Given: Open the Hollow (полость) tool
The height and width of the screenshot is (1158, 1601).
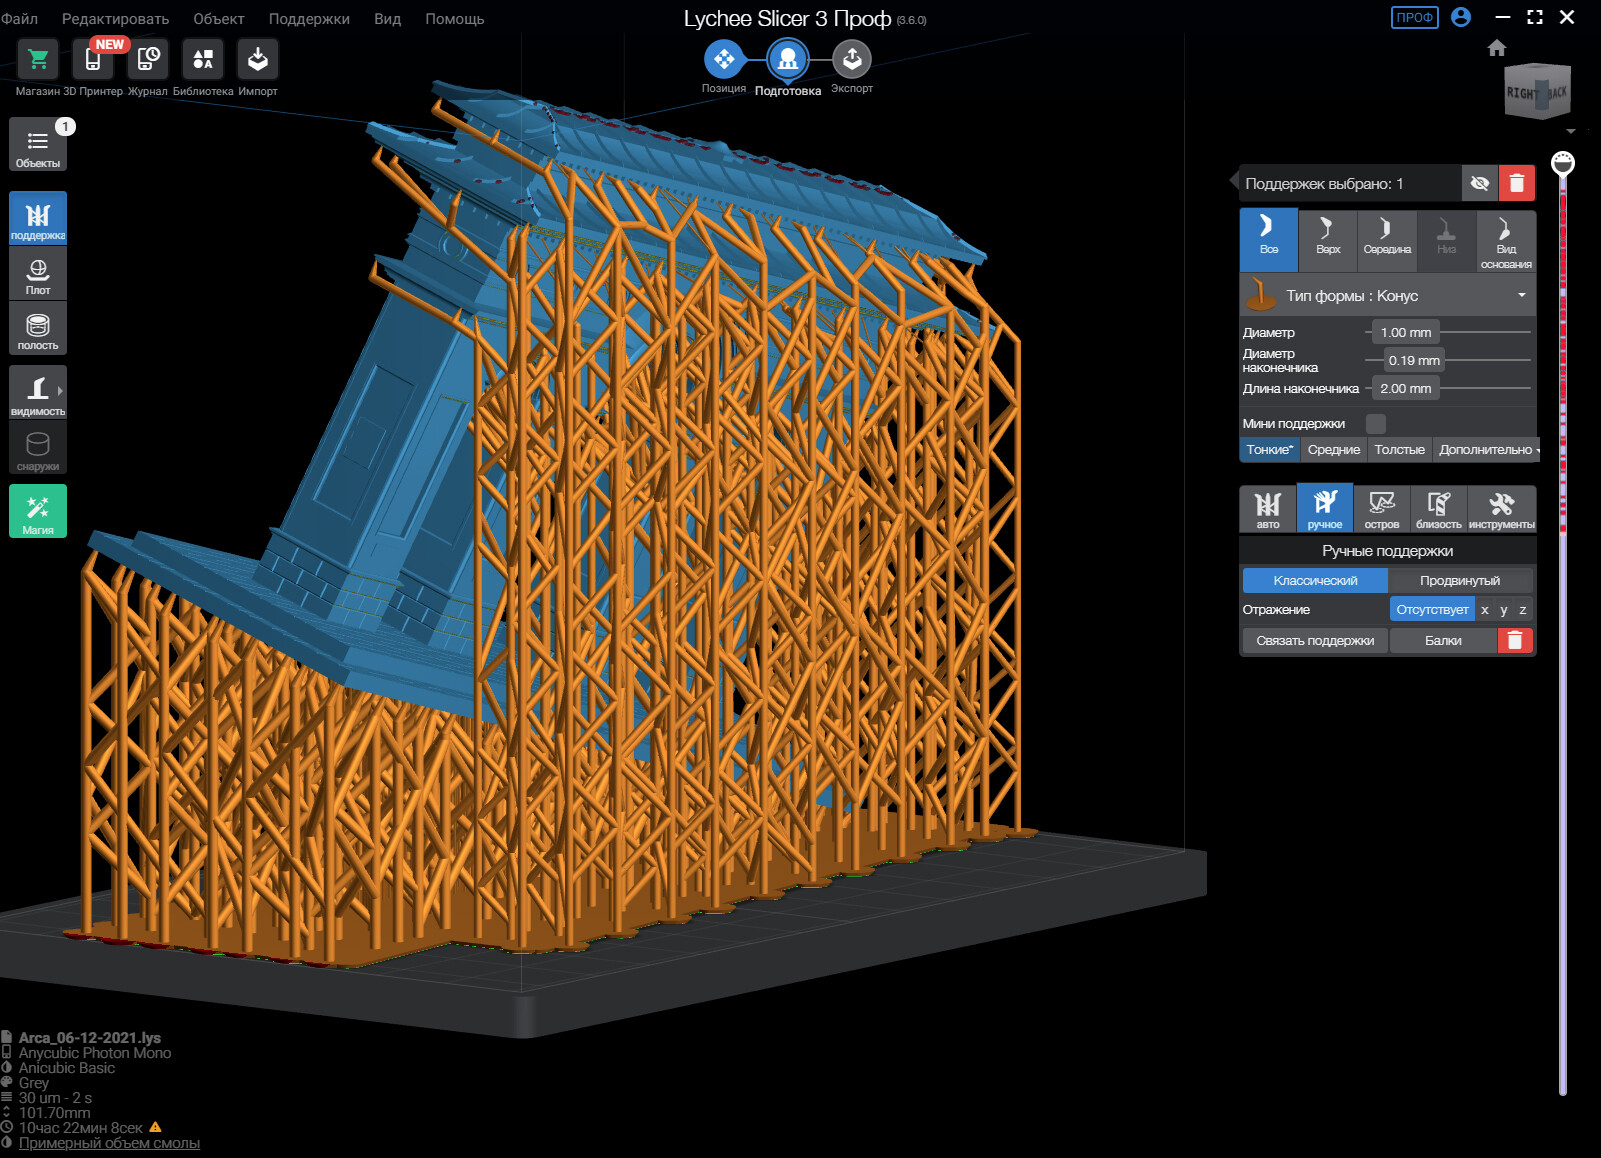Looking at the screenshot, I should (38, 329).
